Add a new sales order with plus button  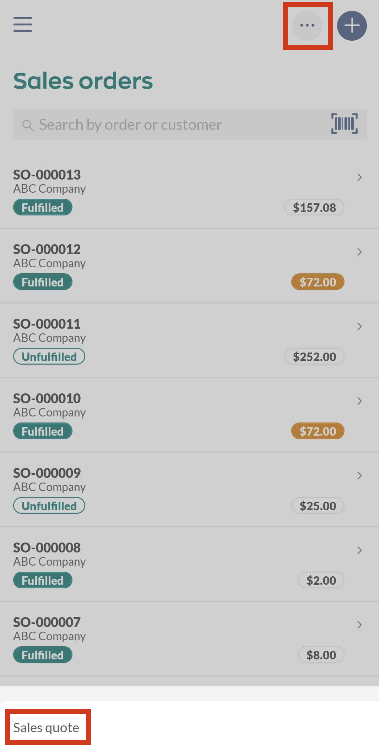click(x=352, y=25)
